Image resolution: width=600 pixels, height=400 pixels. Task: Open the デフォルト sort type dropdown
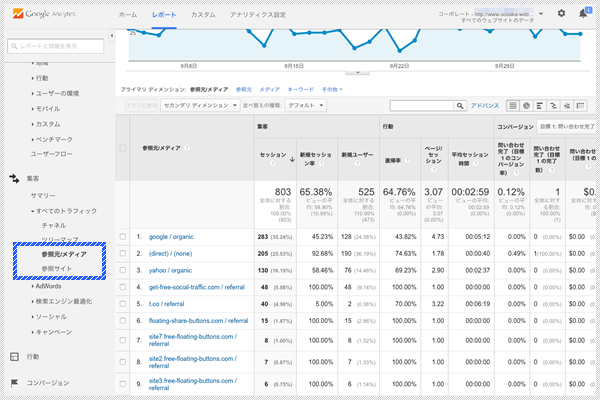pyautogui.click(x=305, y=105)
